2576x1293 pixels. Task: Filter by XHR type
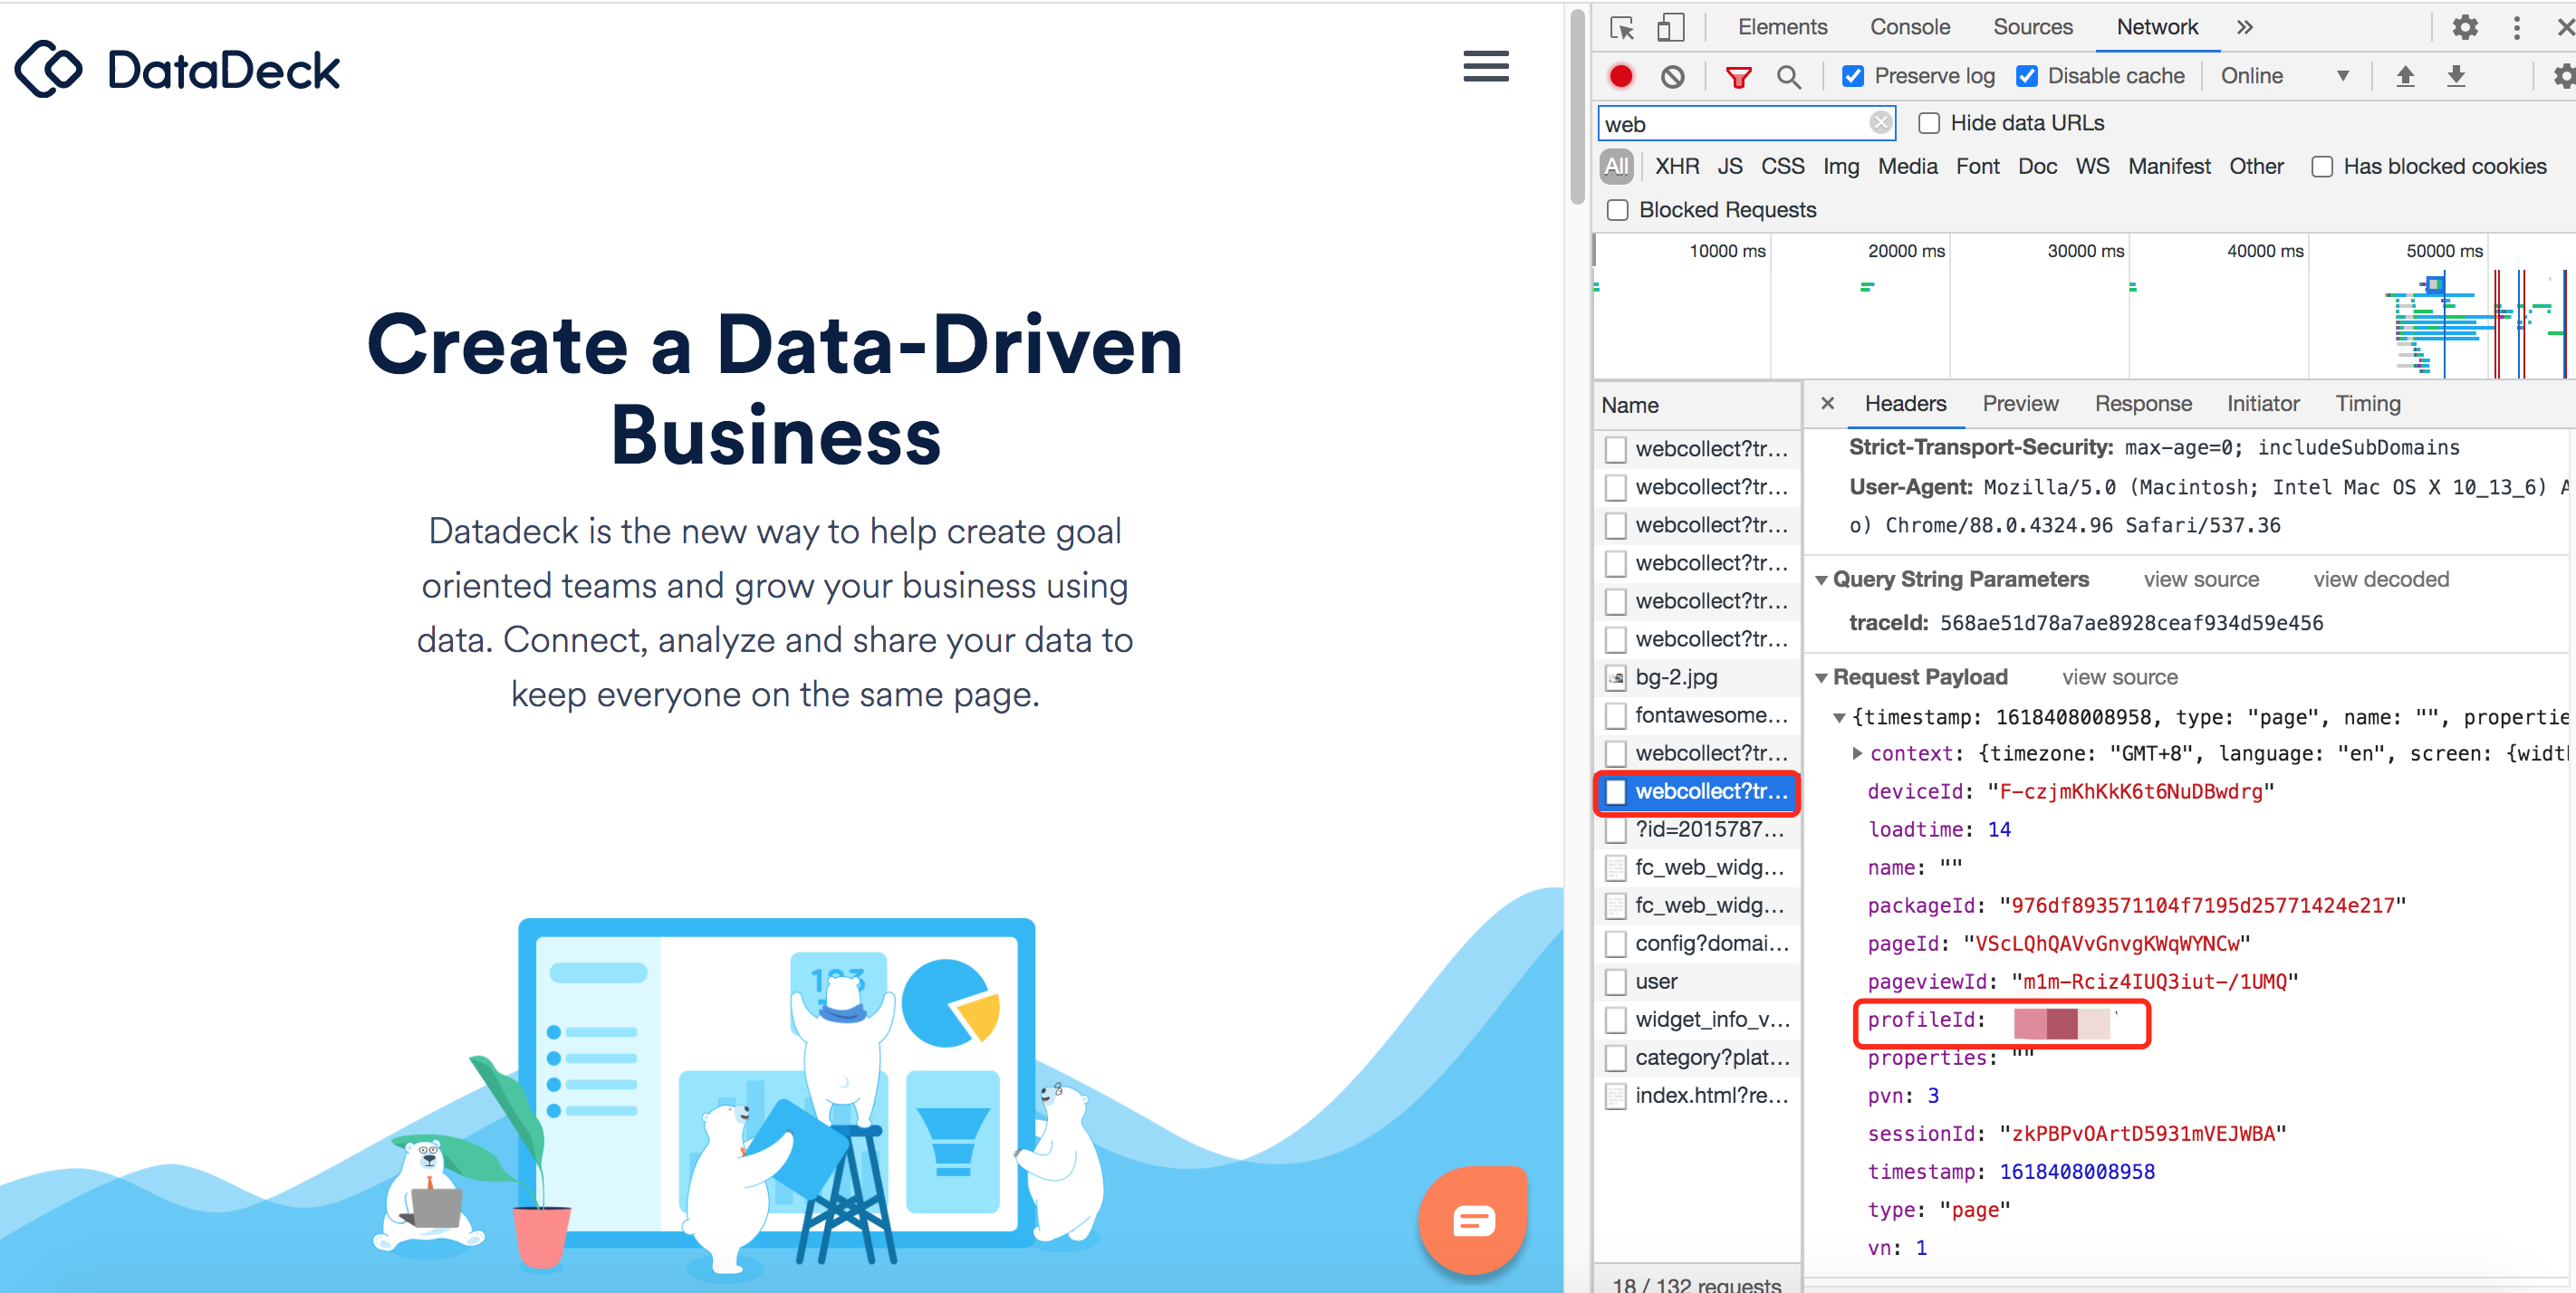[1677, 166]
